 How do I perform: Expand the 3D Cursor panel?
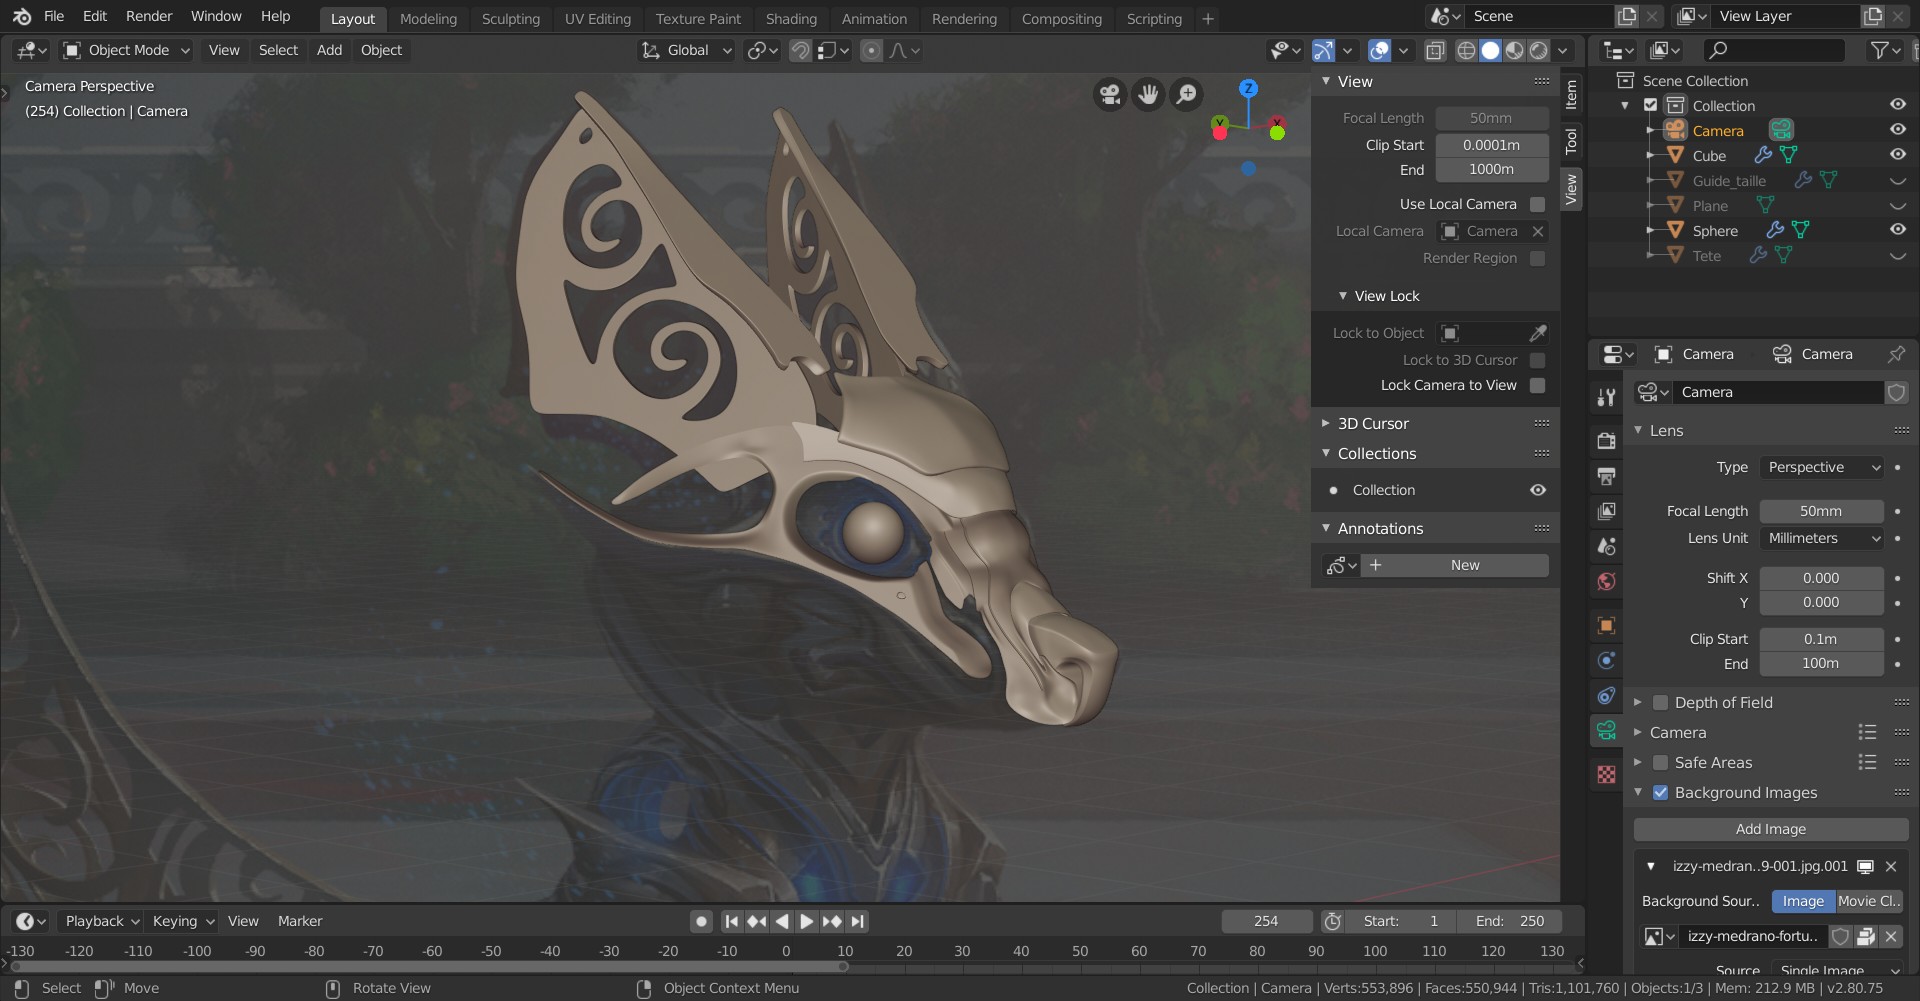1372,424
